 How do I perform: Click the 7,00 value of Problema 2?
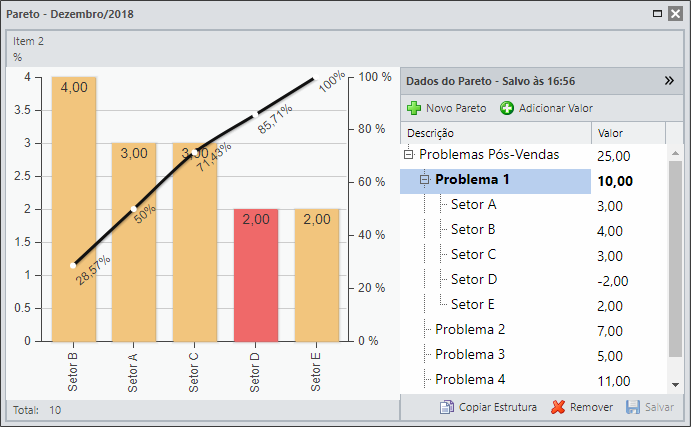pos(610,331)
